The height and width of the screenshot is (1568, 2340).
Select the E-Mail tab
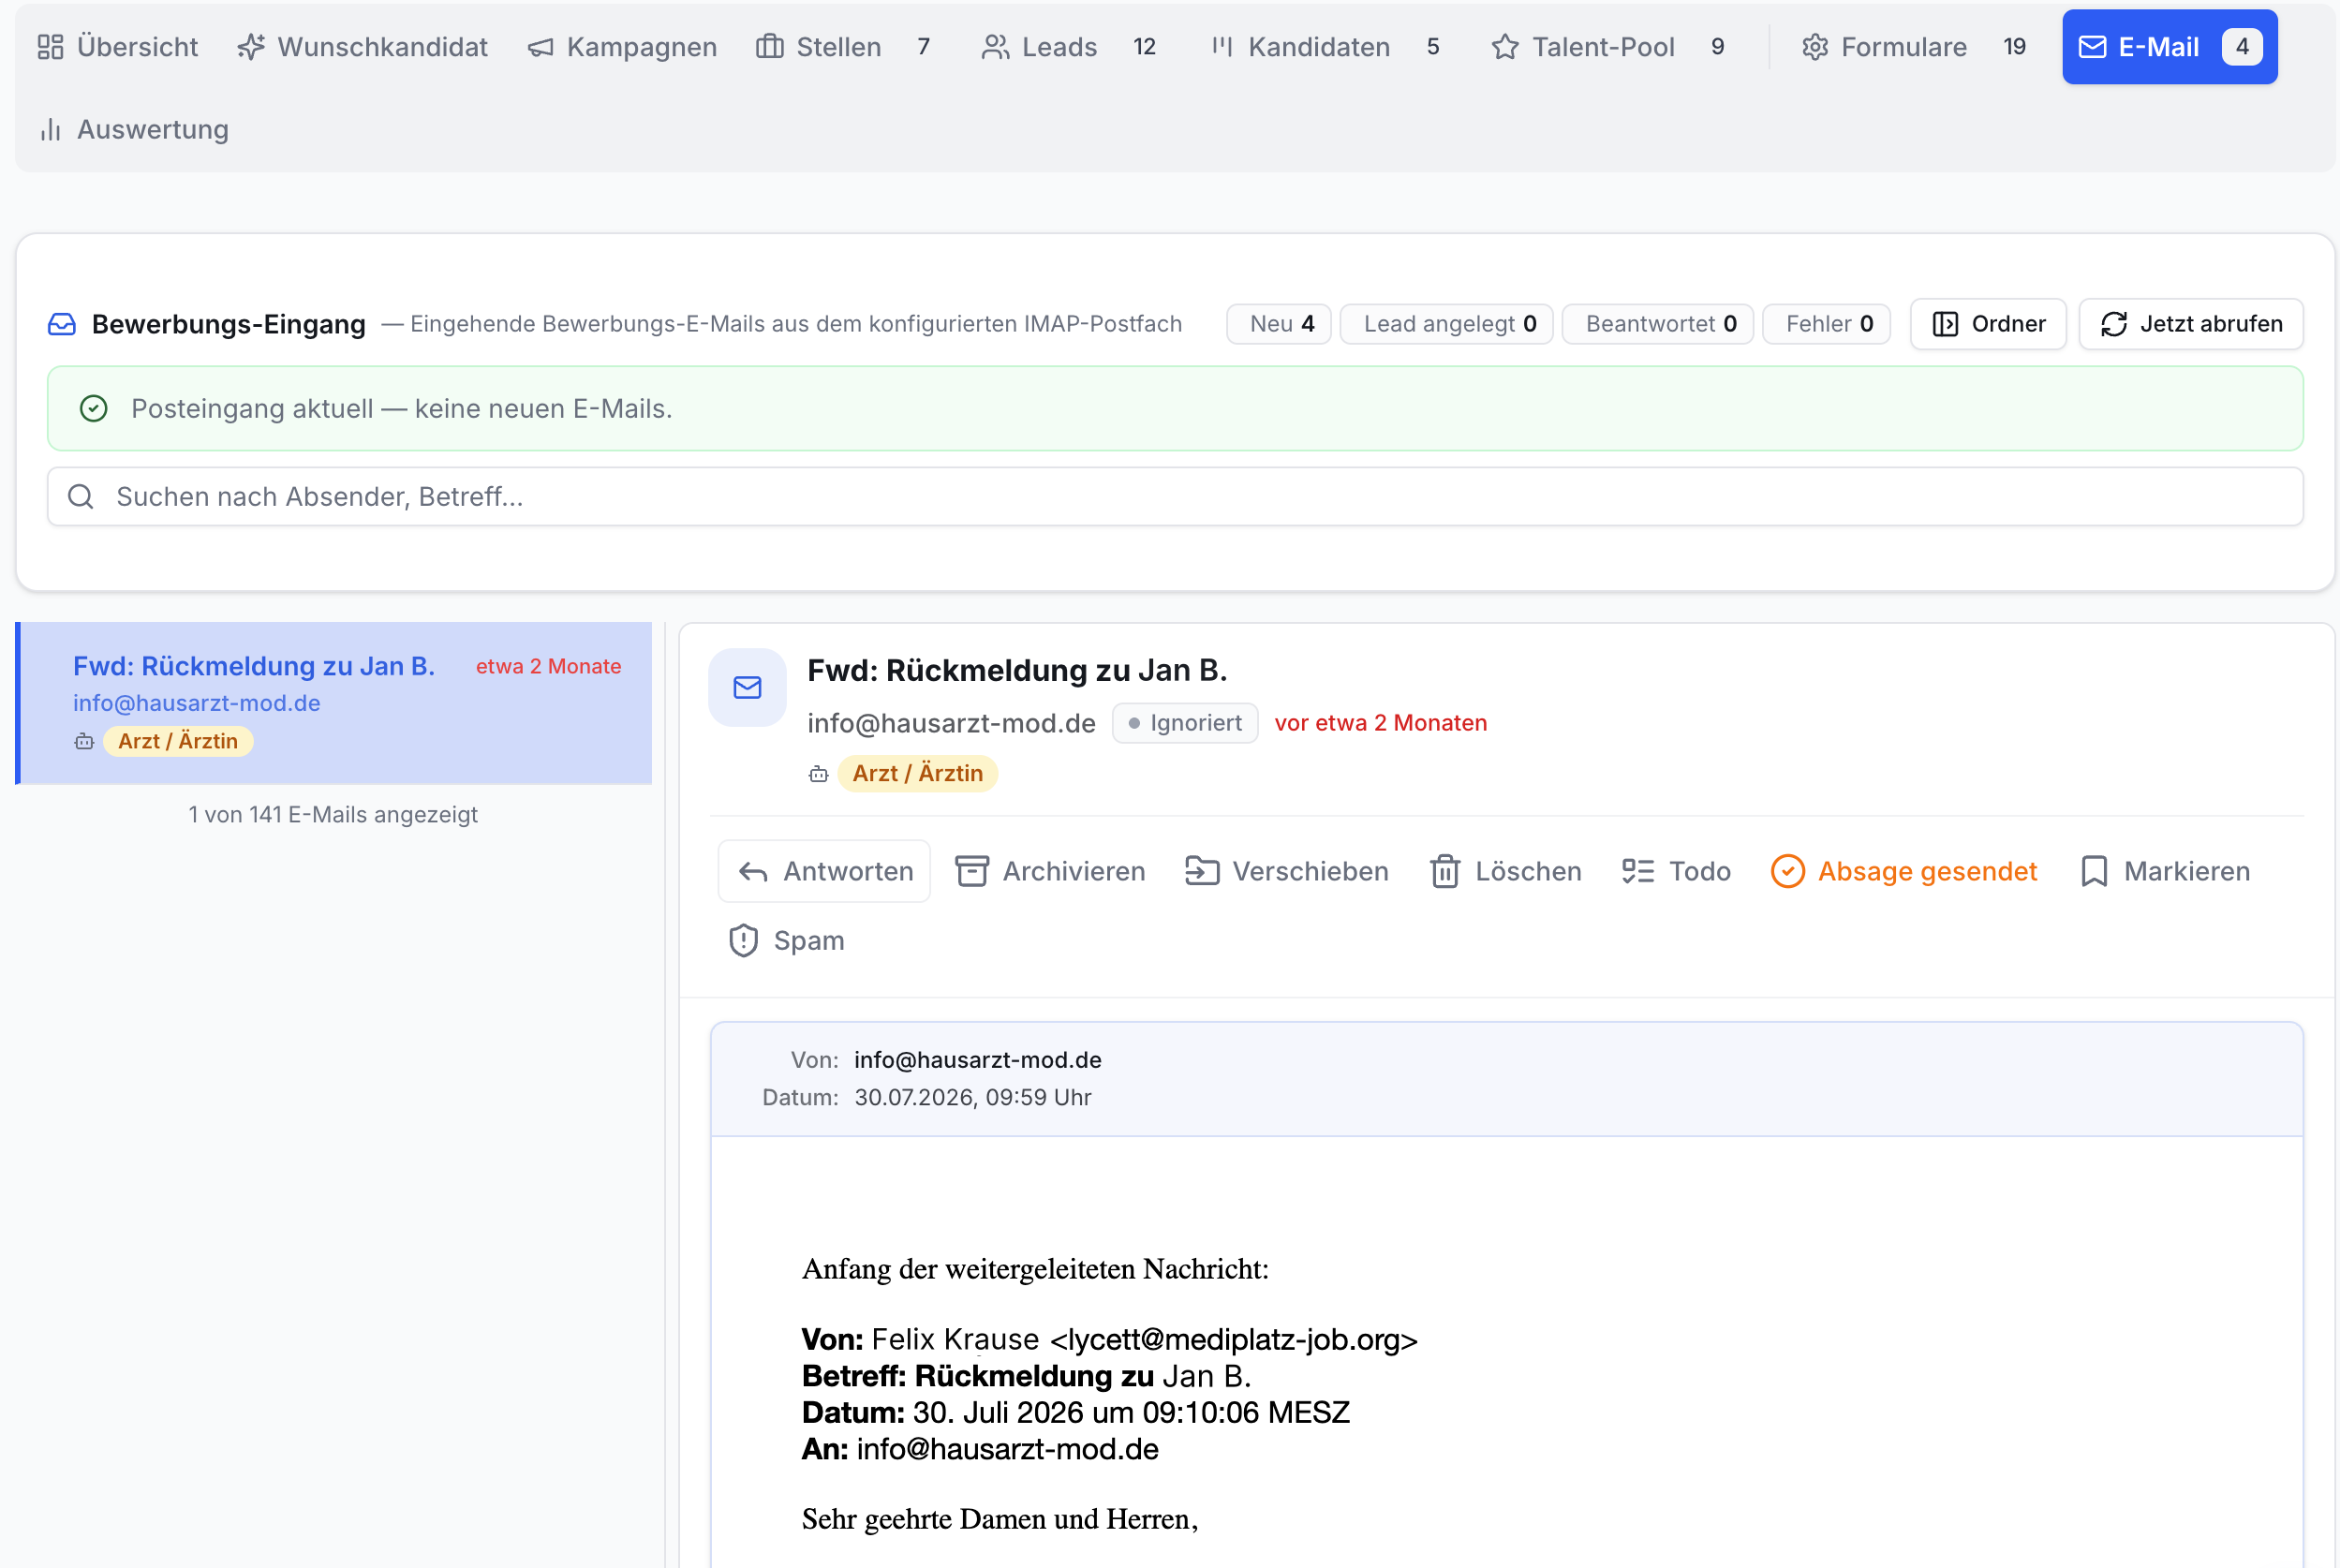pos(2169,47)
